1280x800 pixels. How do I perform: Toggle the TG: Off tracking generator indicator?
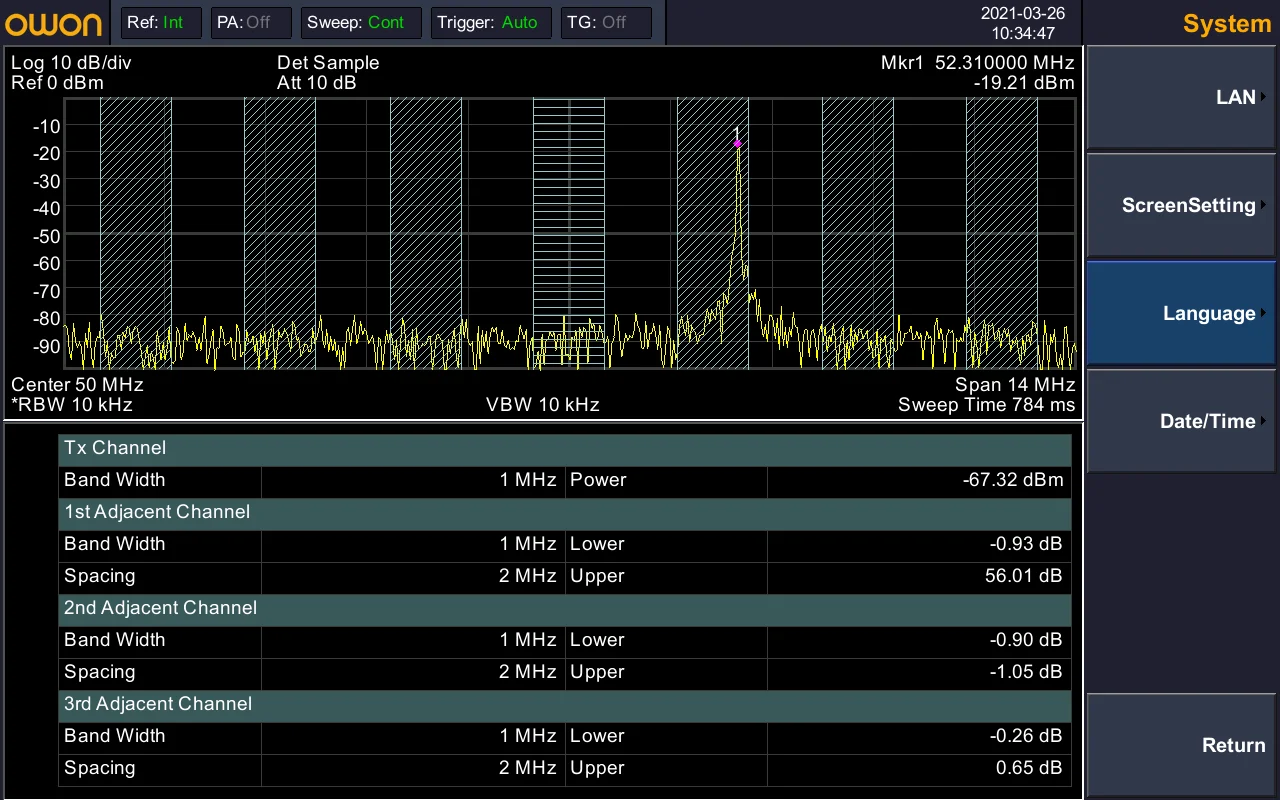click(x=606, y=23)
